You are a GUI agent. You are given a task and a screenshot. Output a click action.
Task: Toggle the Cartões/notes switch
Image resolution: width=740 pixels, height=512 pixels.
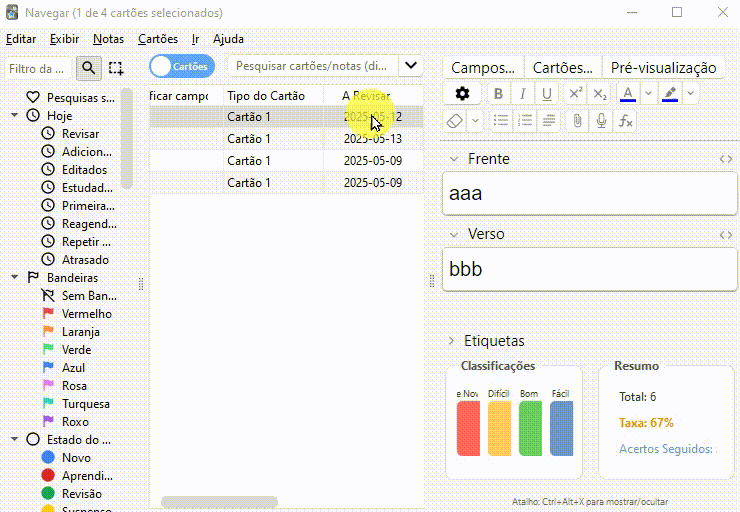click(x=182, y=66)
